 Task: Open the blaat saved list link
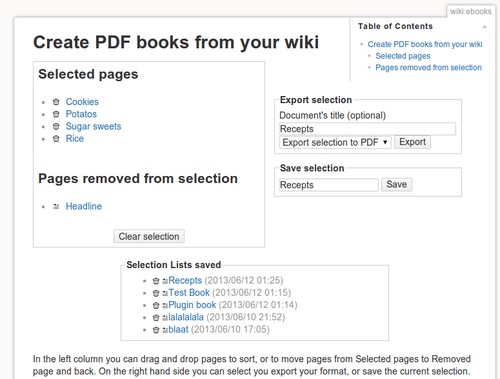178,330
